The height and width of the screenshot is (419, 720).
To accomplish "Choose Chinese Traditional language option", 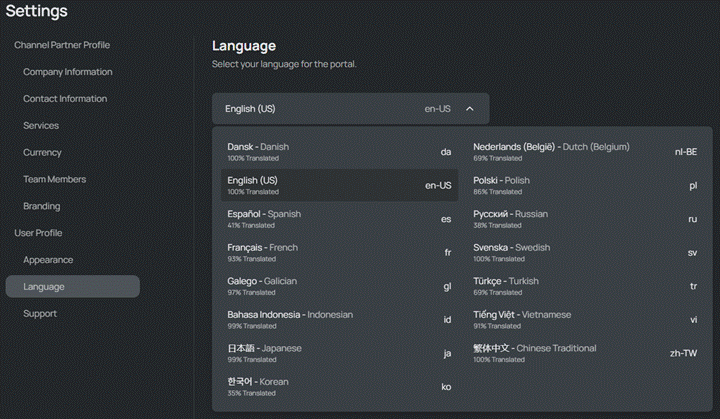I will pyautogui.click(x=585, y=353).
